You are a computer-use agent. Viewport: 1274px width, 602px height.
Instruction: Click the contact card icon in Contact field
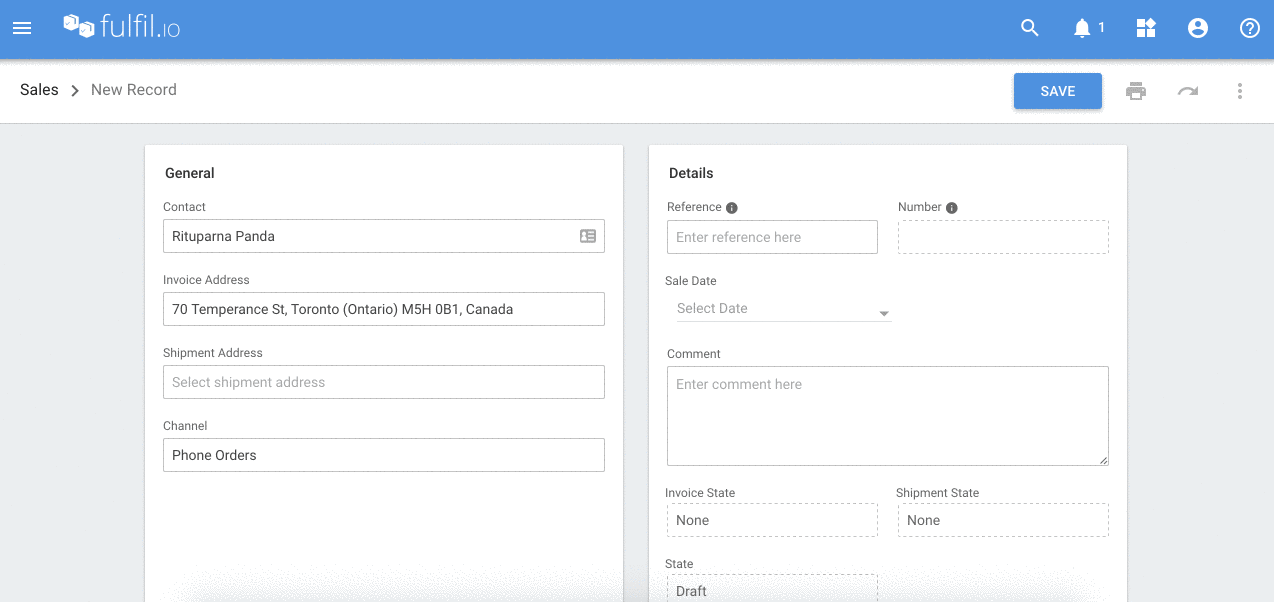pyautogui.click(x=588, y=236)
